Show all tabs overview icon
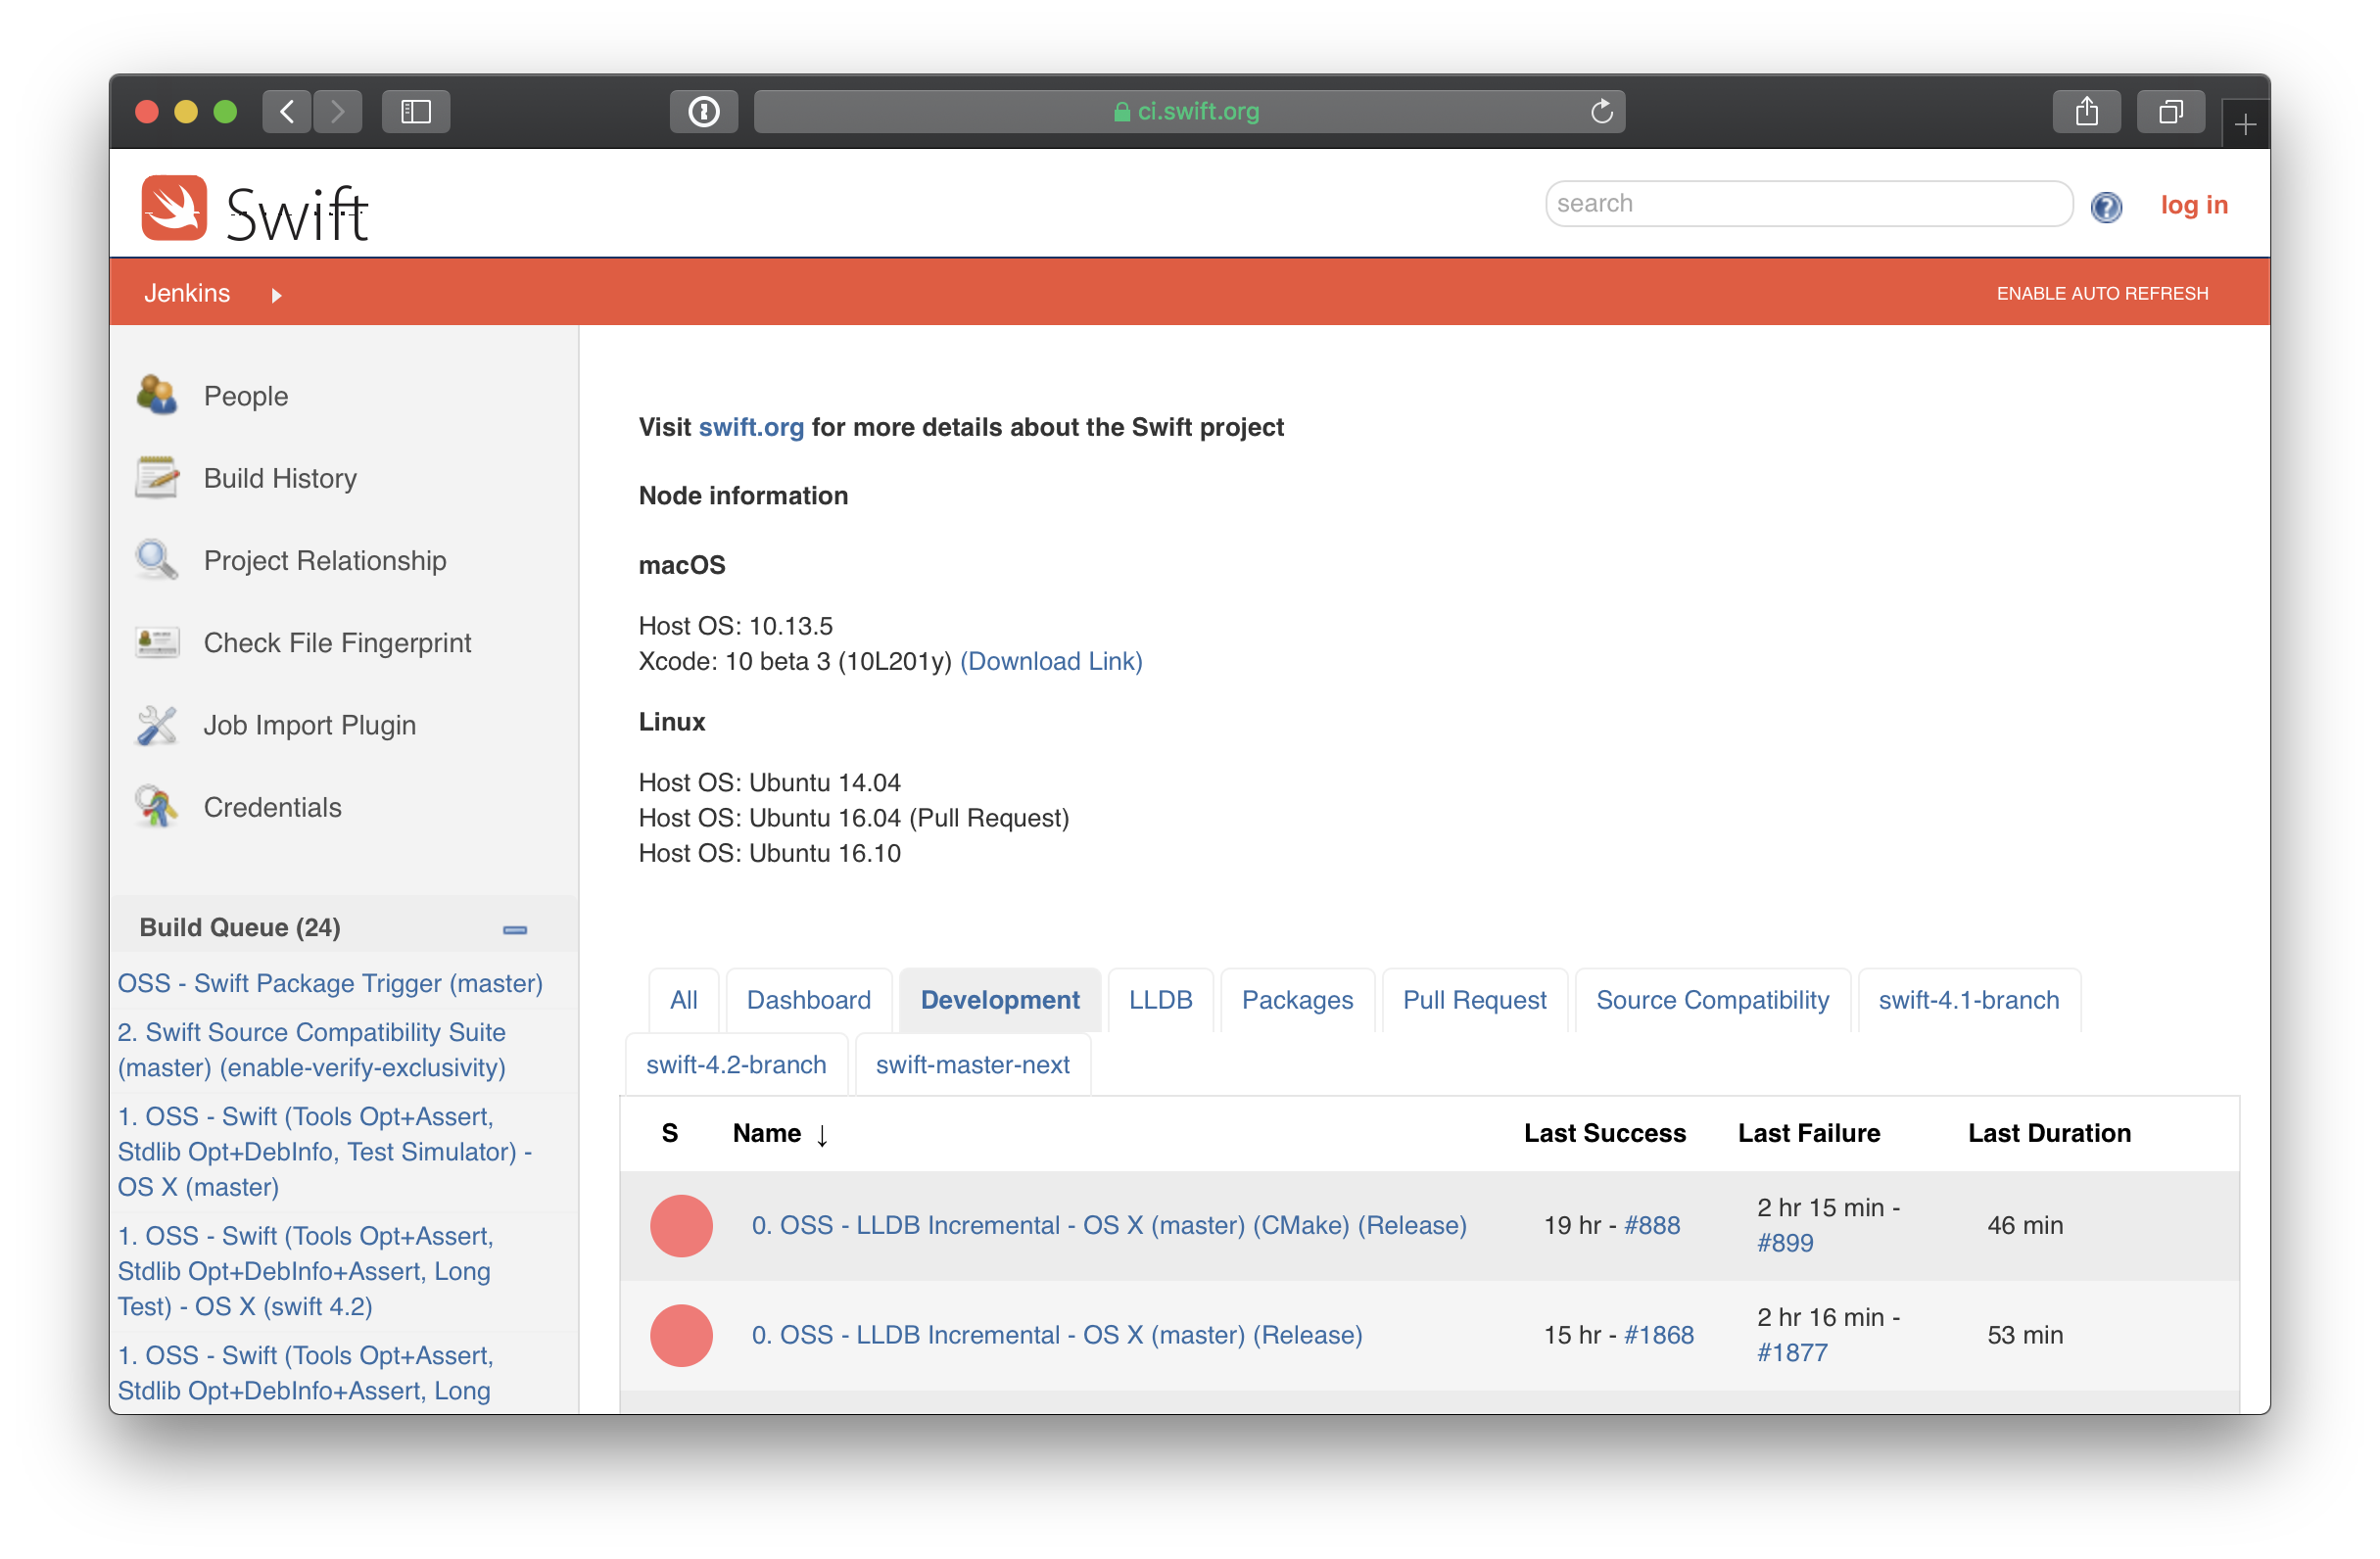 click(x=2170, y=111)
